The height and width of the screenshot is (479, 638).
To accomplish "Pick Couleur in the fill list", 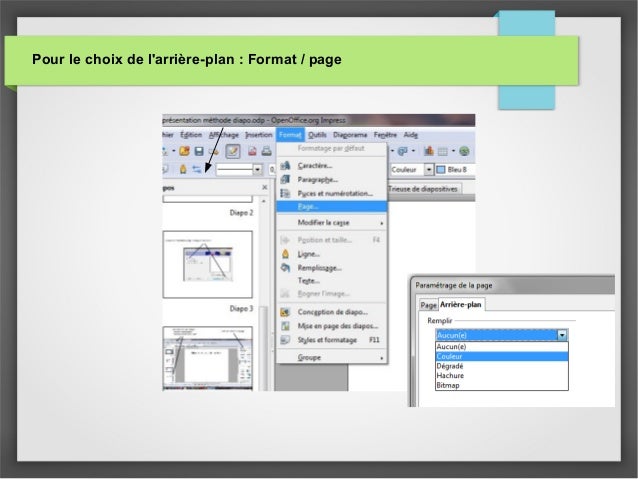I will (x=501, y=357).
